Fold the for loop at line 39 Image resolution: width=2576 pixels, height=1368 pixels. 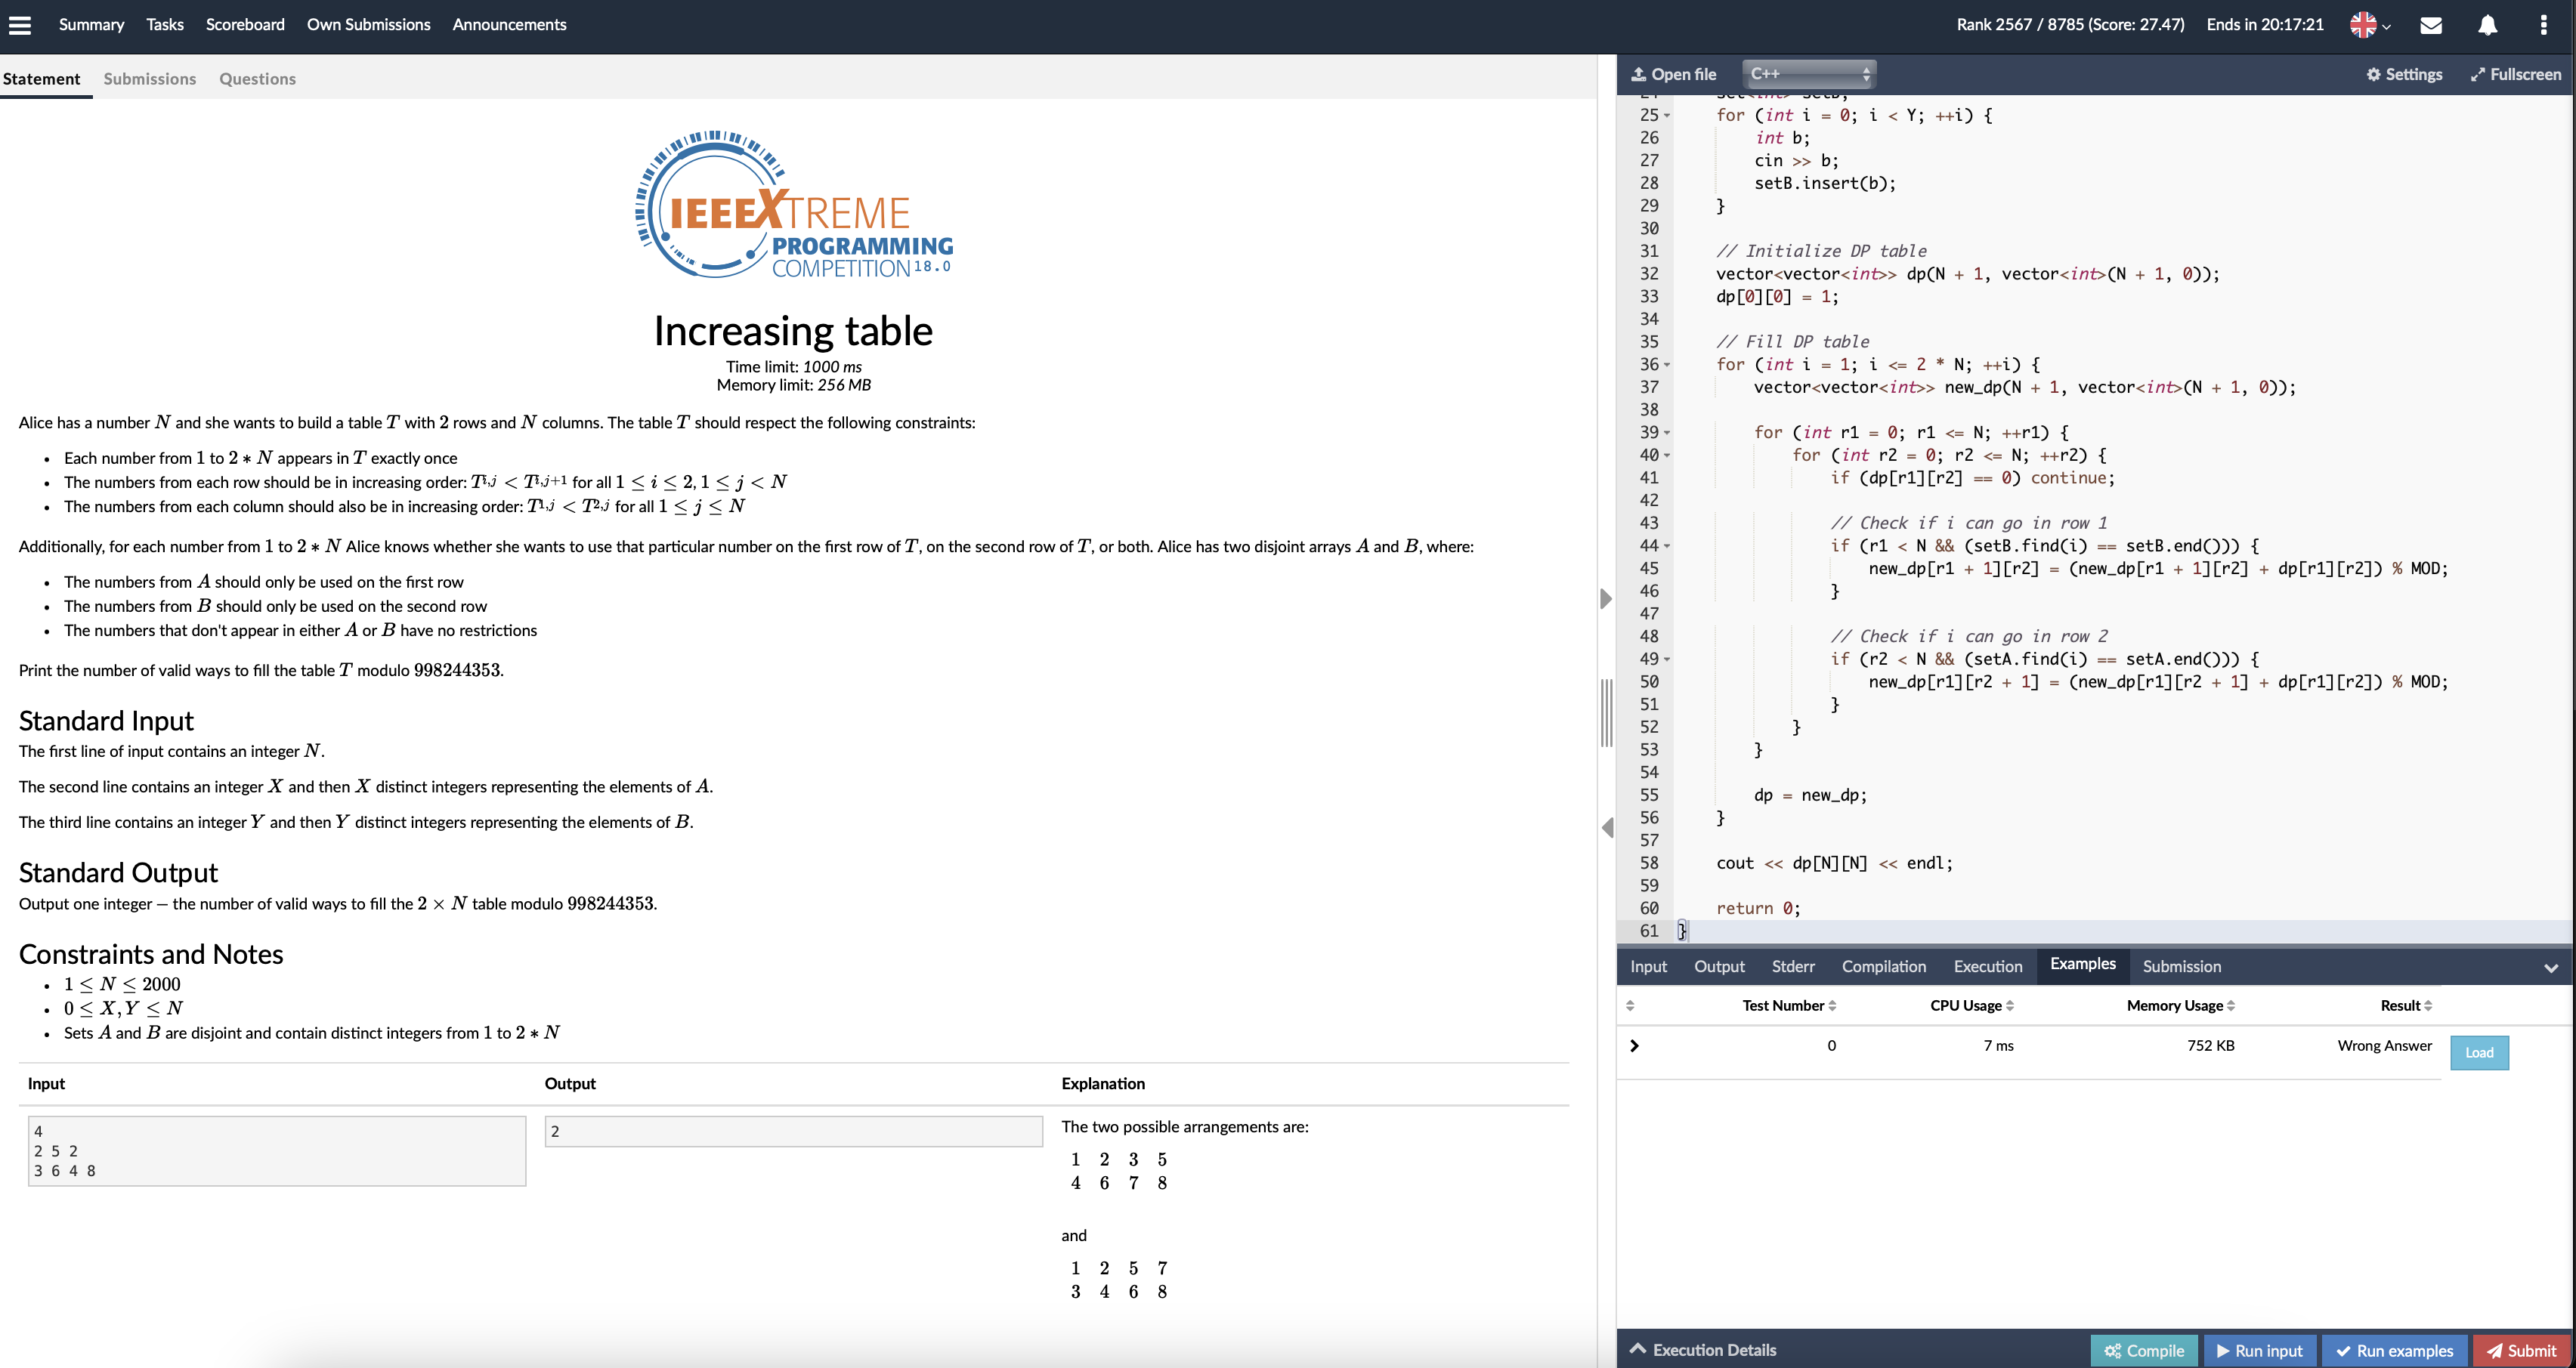1667,433
